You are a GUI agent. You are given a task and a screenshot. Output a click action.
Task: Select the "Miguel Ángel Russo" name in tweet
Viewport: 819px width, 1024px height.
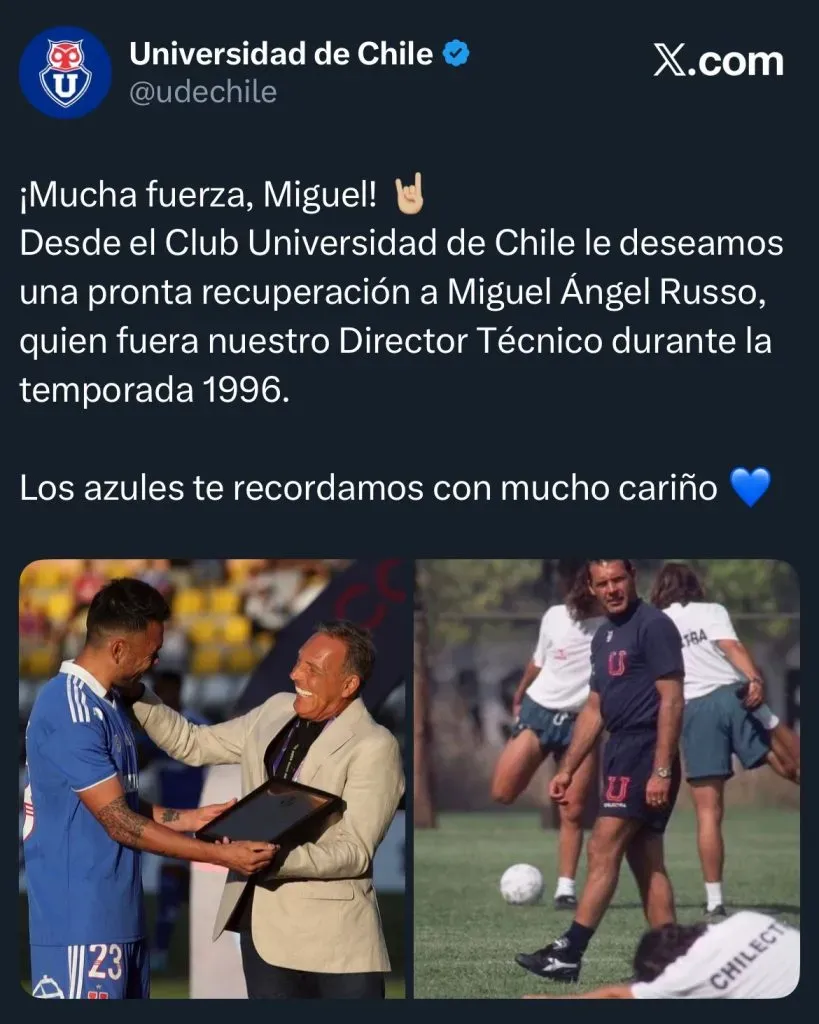click(x=606, y=292)
